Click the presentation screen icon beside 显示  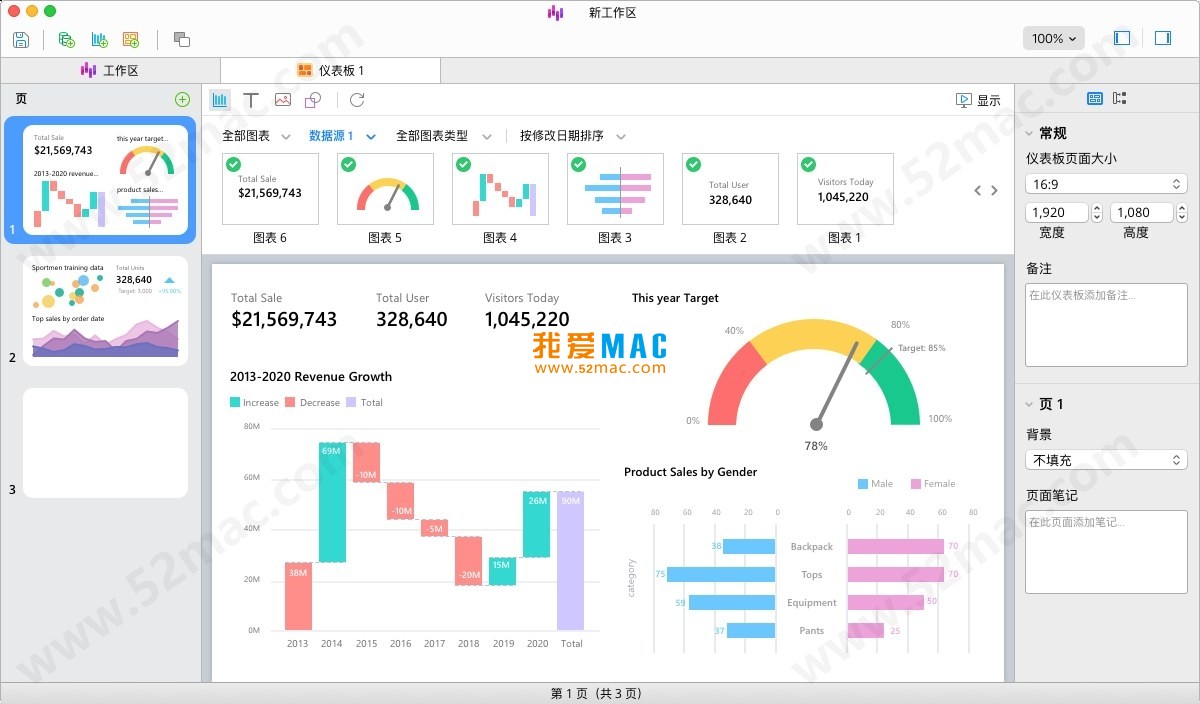[964, 100]
